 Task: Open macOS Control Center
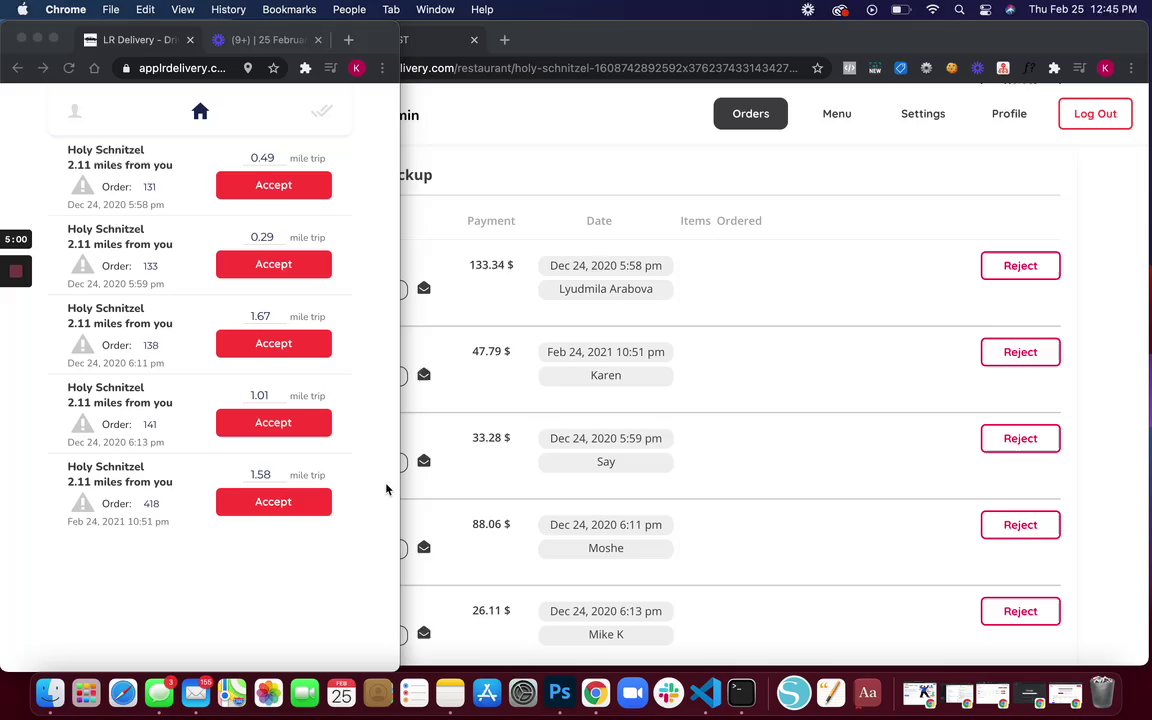[x=985, y=10]
